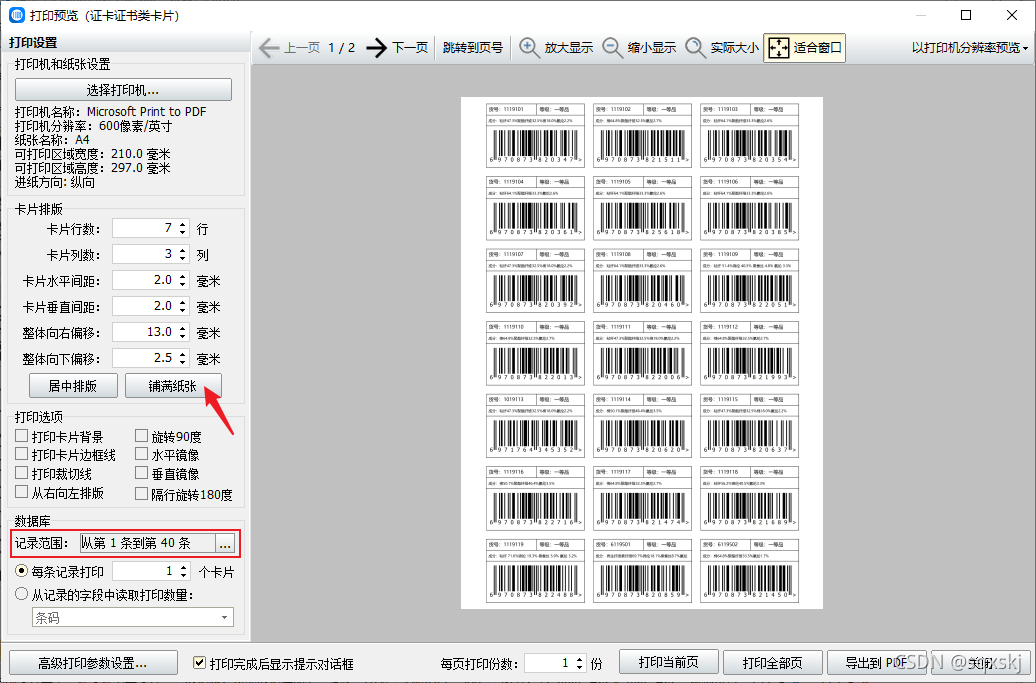Adjust card columns stepper
Screen dimensions: 1036x683
tap(183, 254)
